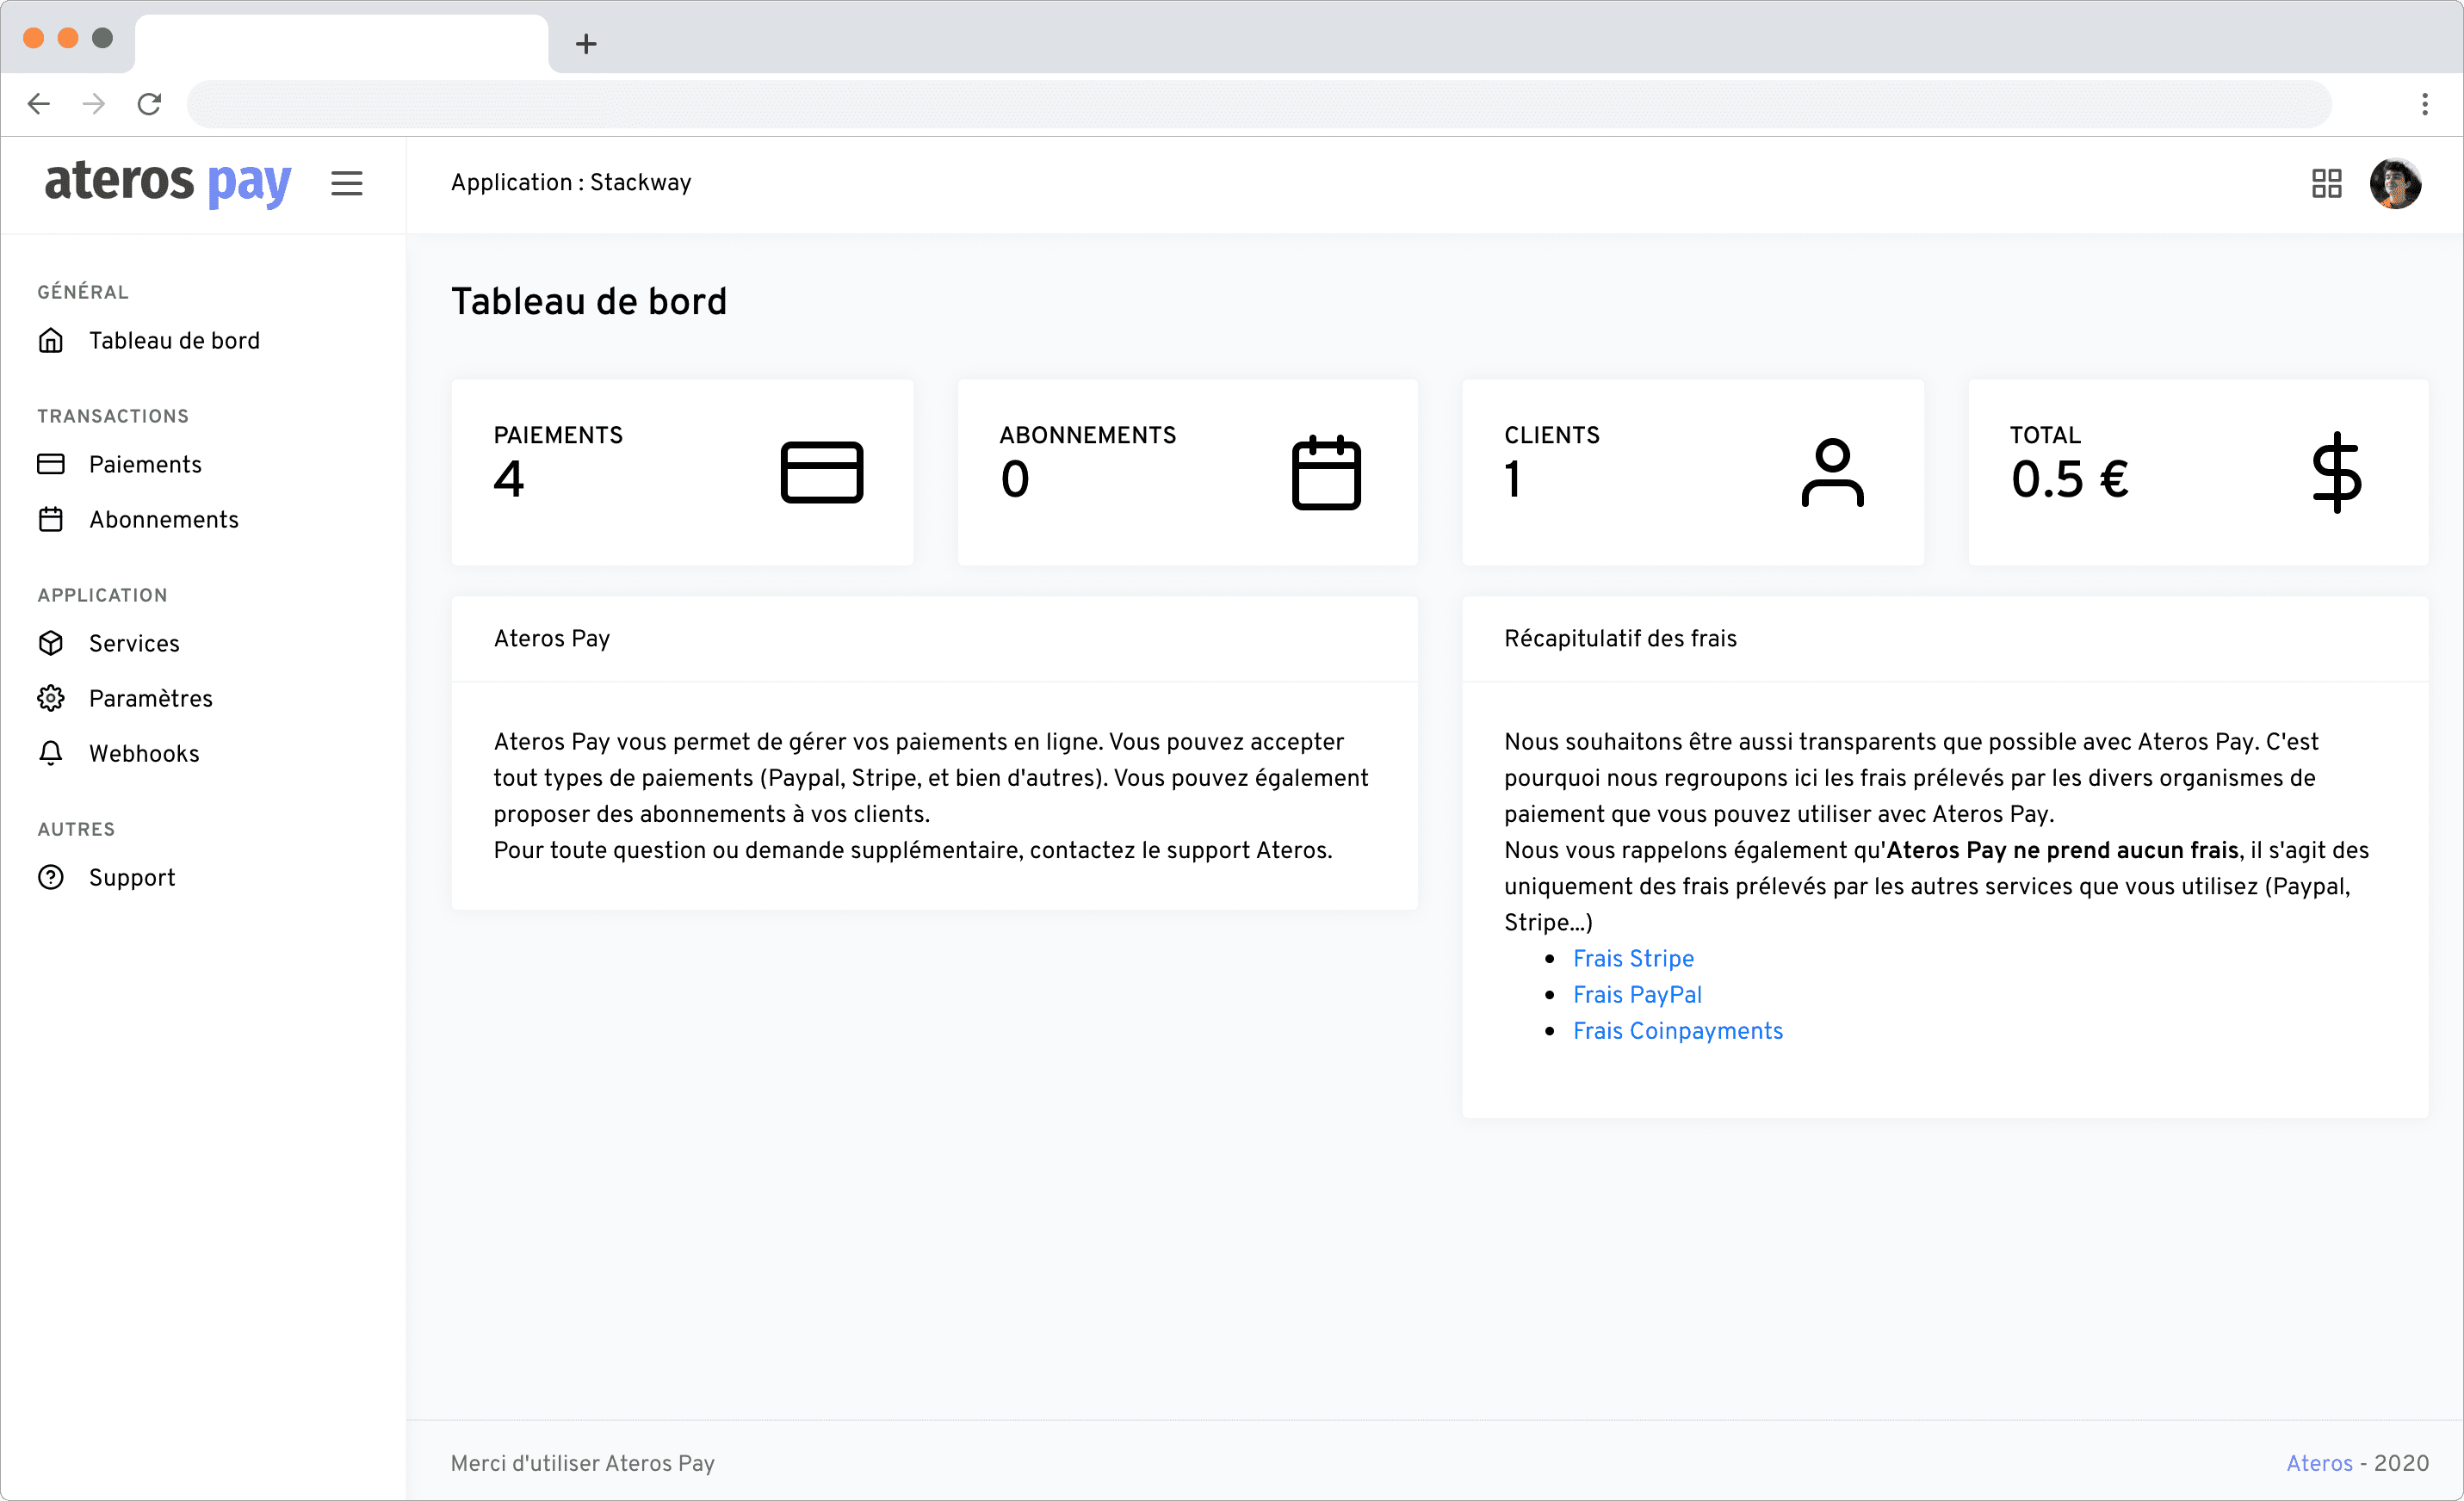Open Paiements in the sidebar

tap(145, 464)
